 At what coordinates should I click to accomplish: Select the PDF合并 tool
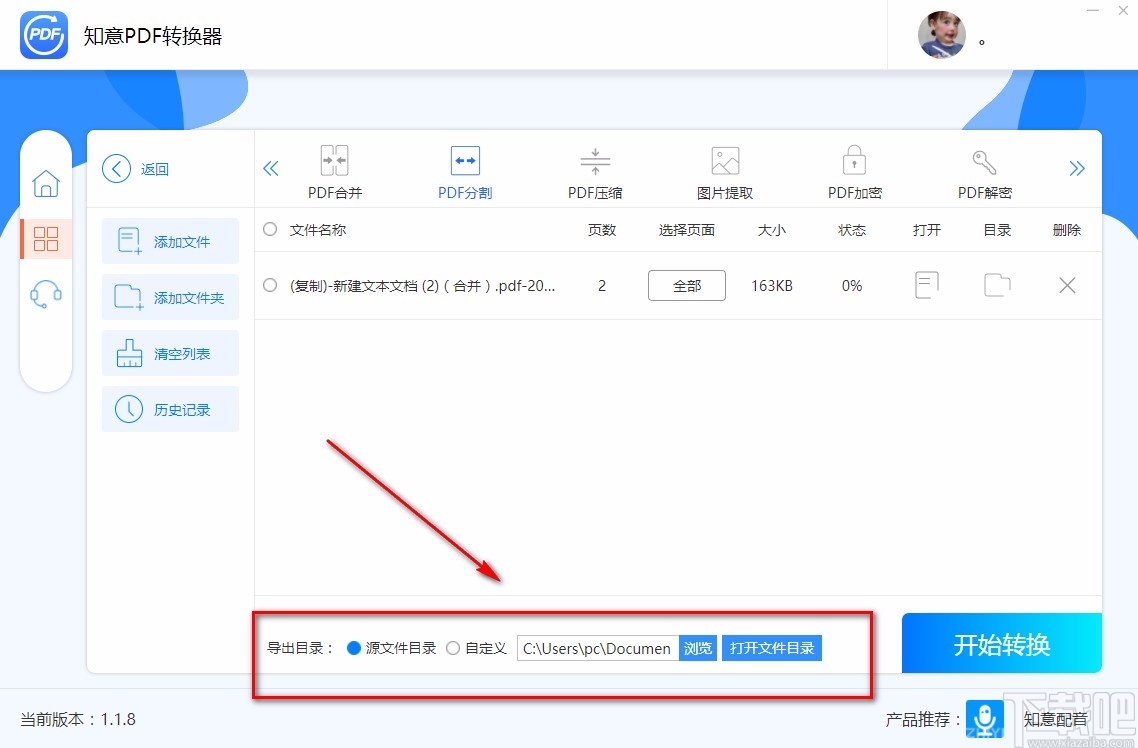334,170
